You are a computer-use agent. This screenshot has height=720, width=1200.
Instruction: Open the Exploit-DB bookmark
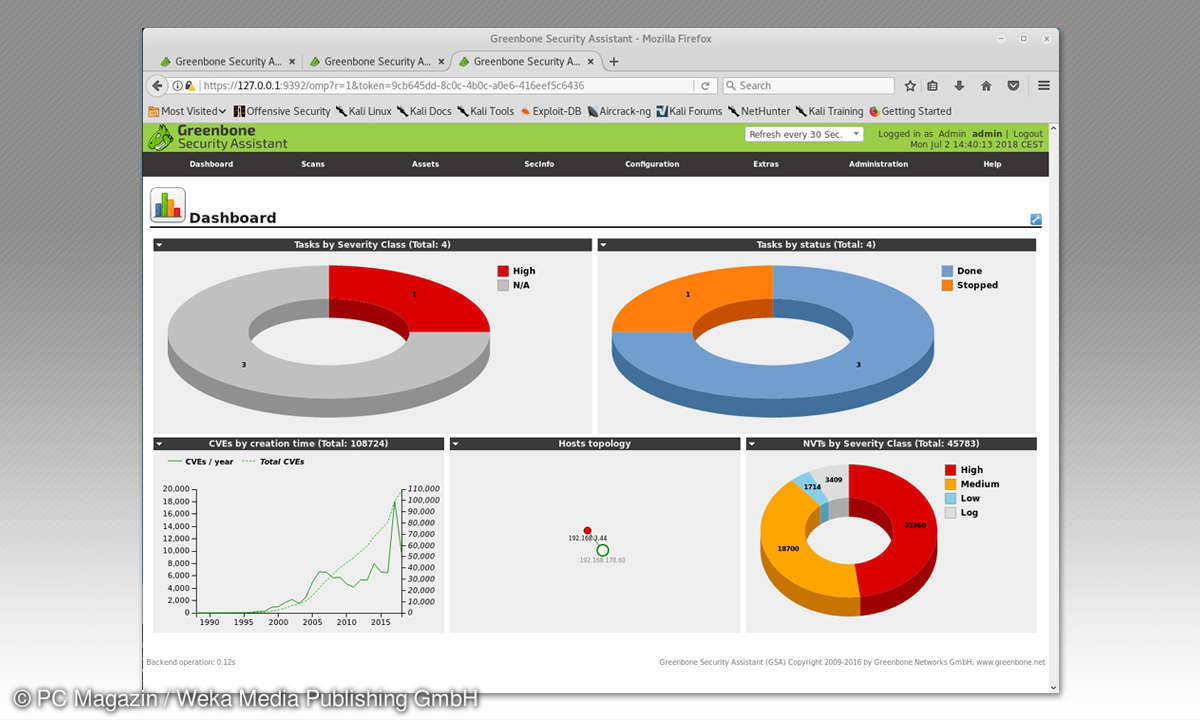(550, 111)
